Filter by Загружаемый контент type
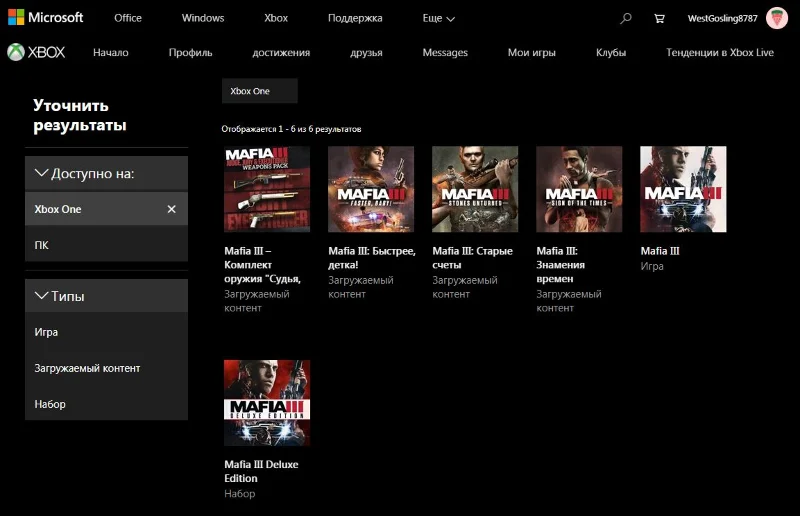The height and width of the screenshot is (516, 800). coord(87,368)
